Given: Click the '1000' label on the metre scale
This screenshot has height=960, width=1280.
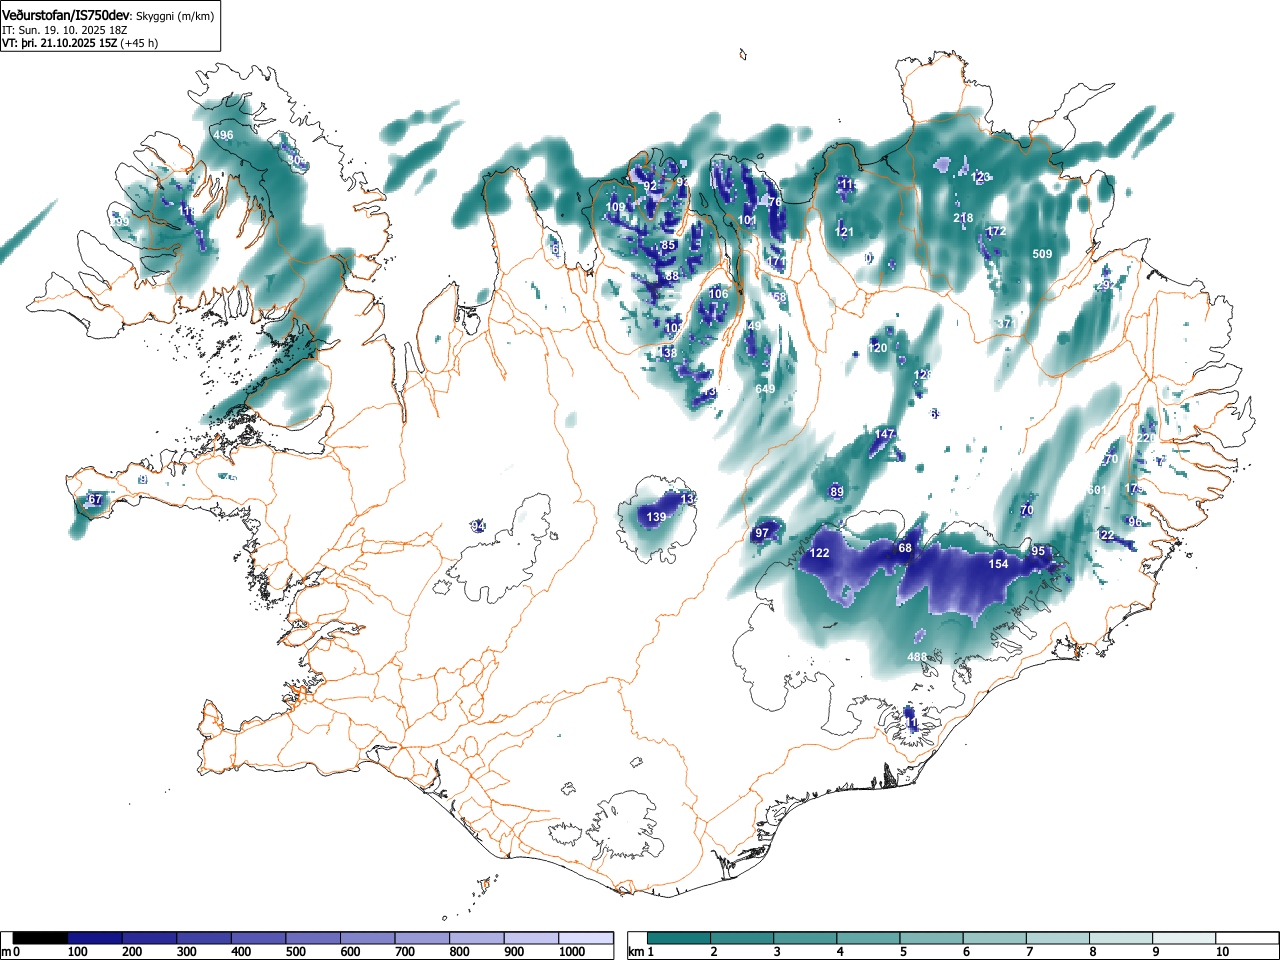Looking at the screenshot, I should [573, 952].
